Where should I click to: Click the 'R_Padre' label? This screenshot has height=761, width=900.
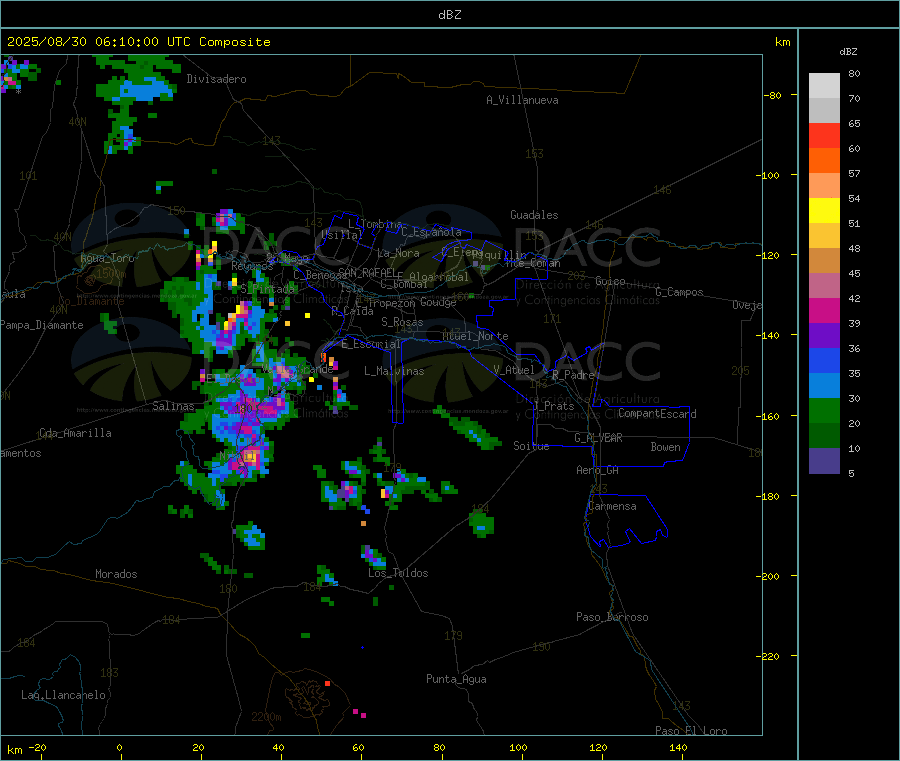(573, 375)
